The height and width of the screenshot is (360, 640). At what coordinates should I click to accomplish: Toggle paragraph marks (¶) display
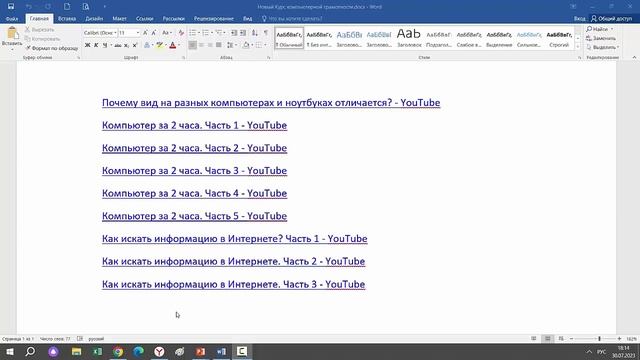tap(266, 33)
